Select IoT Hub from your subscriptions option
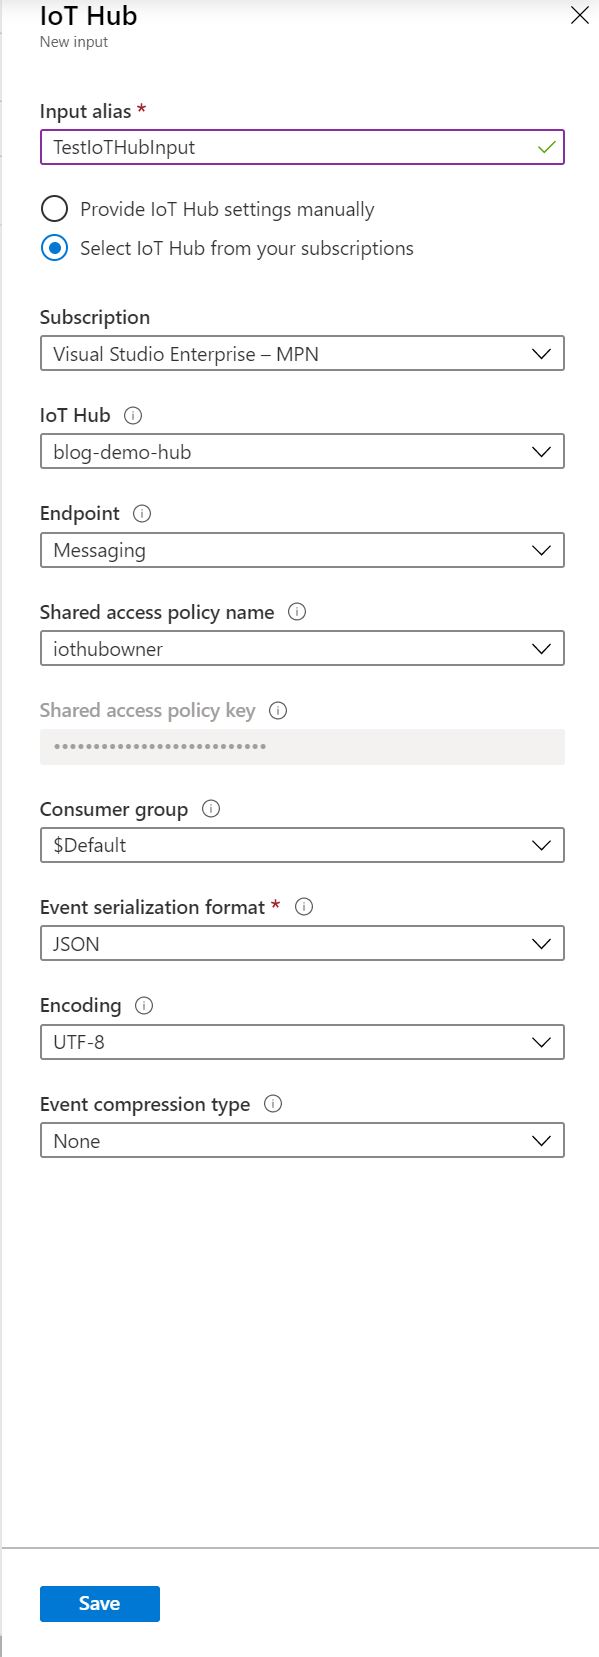599x1657 pixels. [x=55, y=248]
